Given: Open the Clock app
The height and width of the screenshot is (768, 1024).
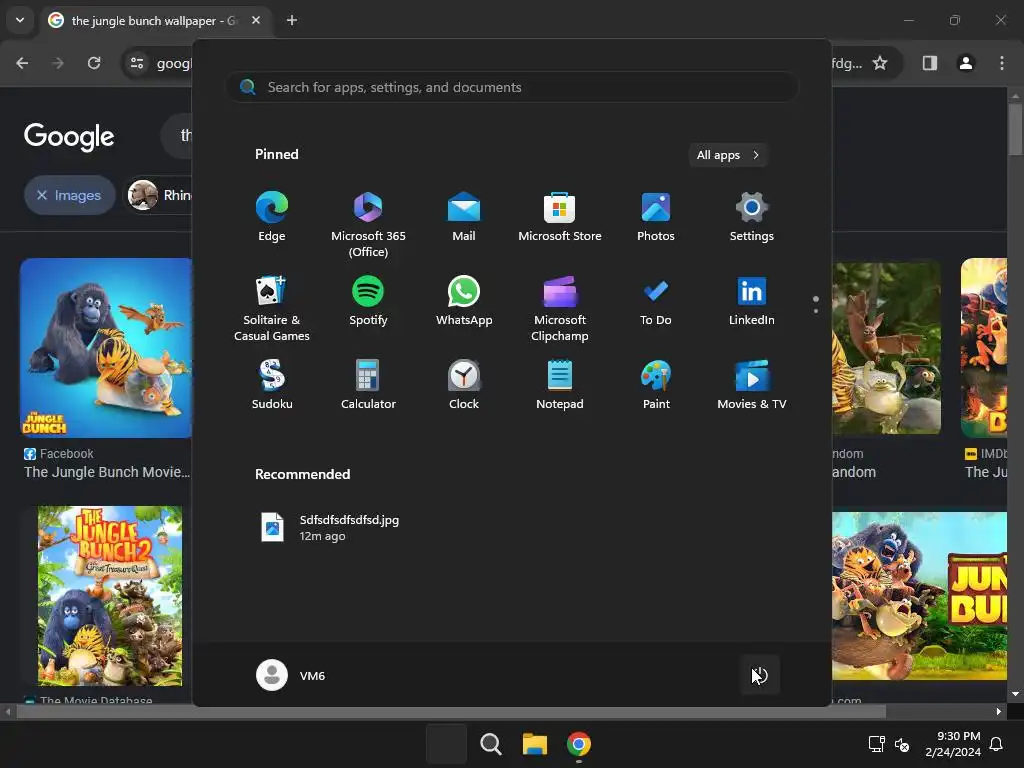Looking at the screenshot, I should pos(464,385).
